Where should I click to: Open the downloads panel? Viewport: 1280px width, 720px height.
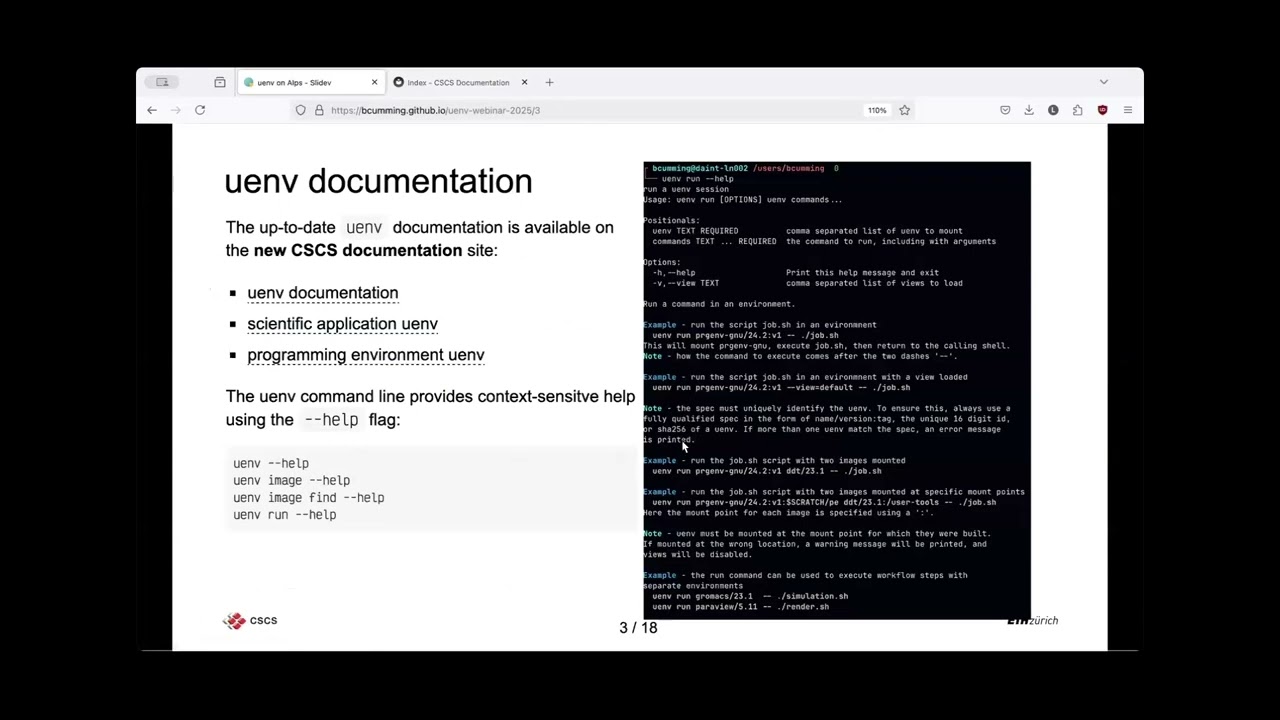(x=1029, y=110)
